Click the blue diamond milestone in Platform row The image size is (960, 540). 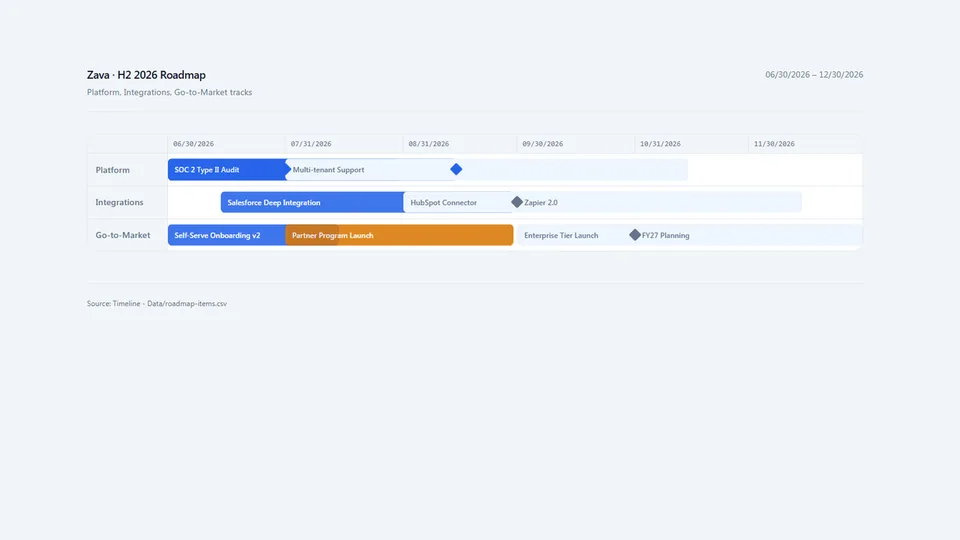pos(456,169)
